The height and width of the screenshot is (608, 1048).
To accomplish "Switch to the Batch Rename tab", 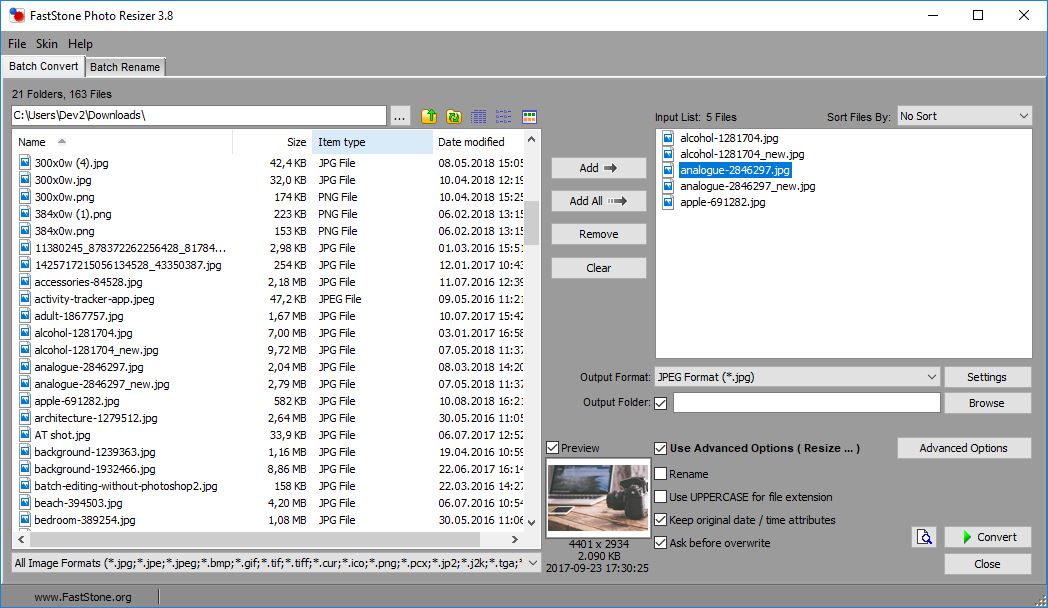I will click(x=125, y=67).
